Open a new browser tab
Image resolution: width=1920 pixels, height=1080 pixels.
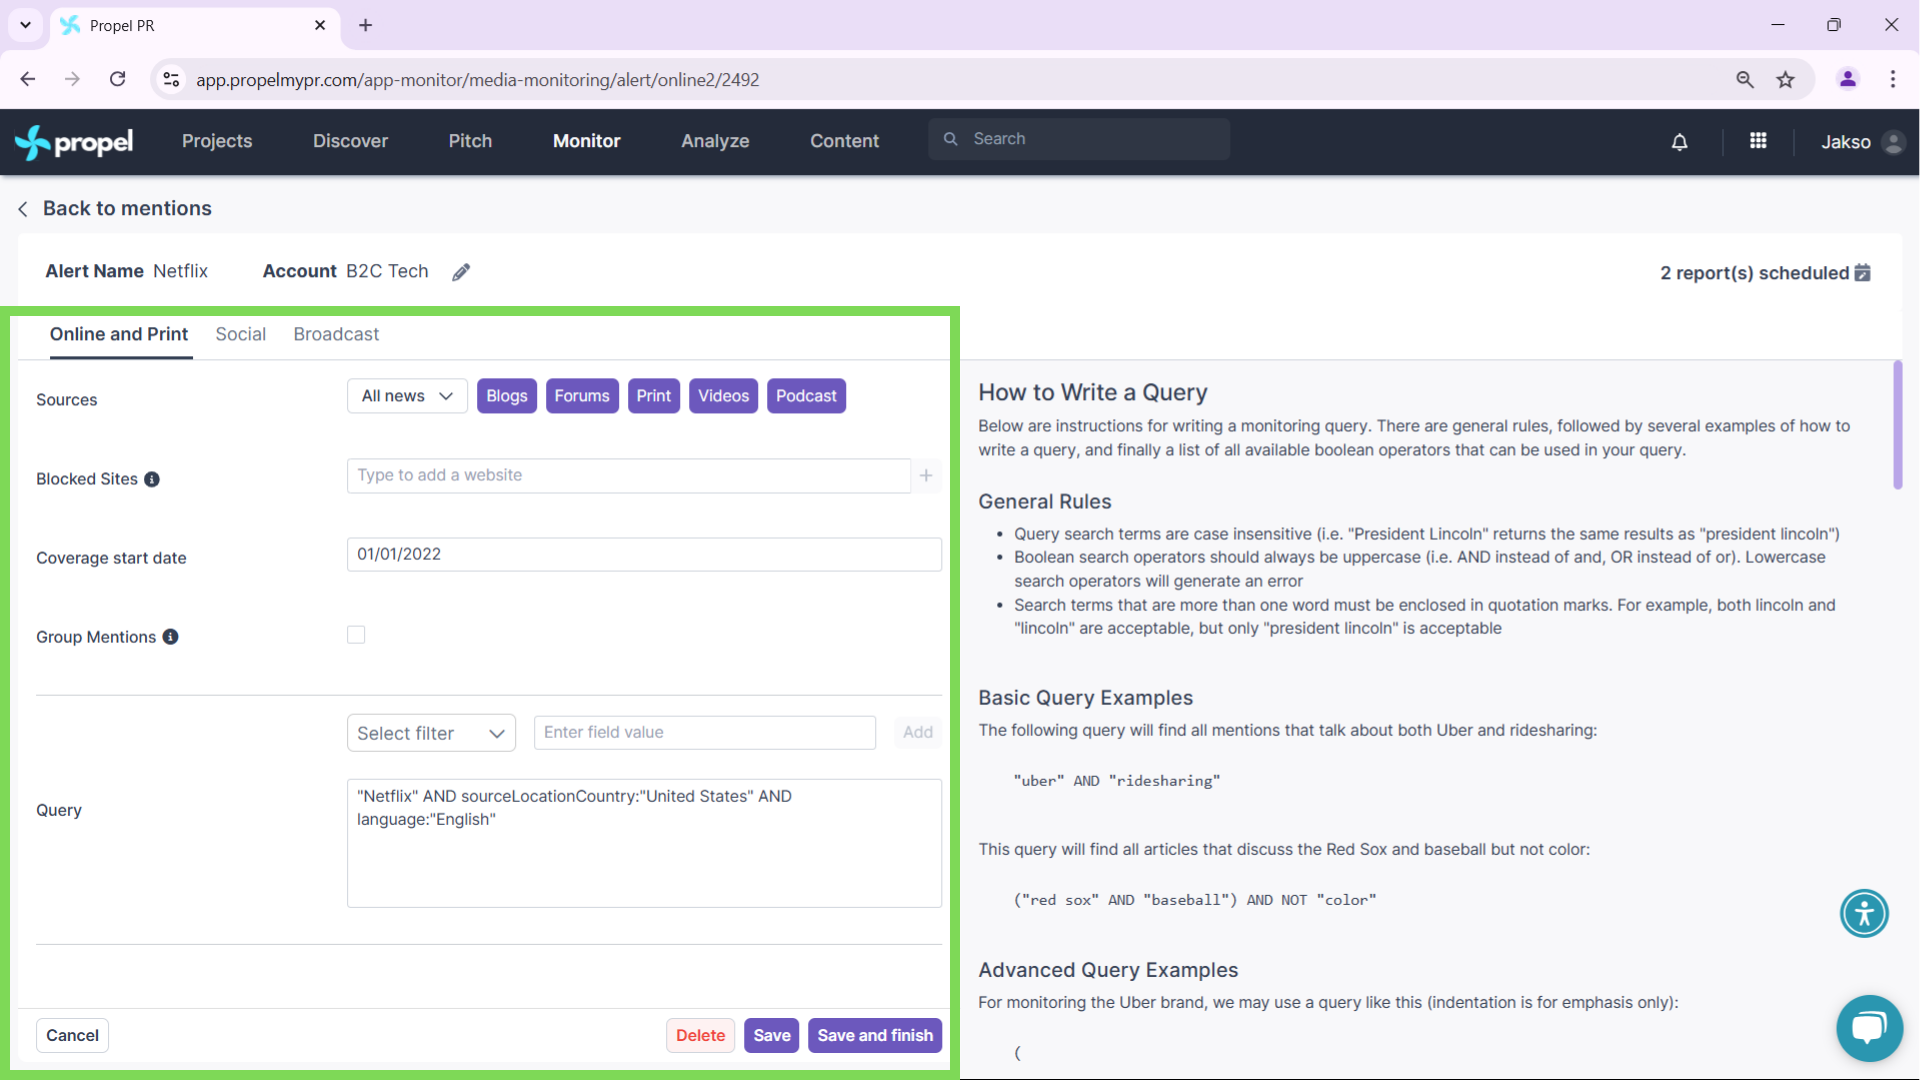point(366,25)
